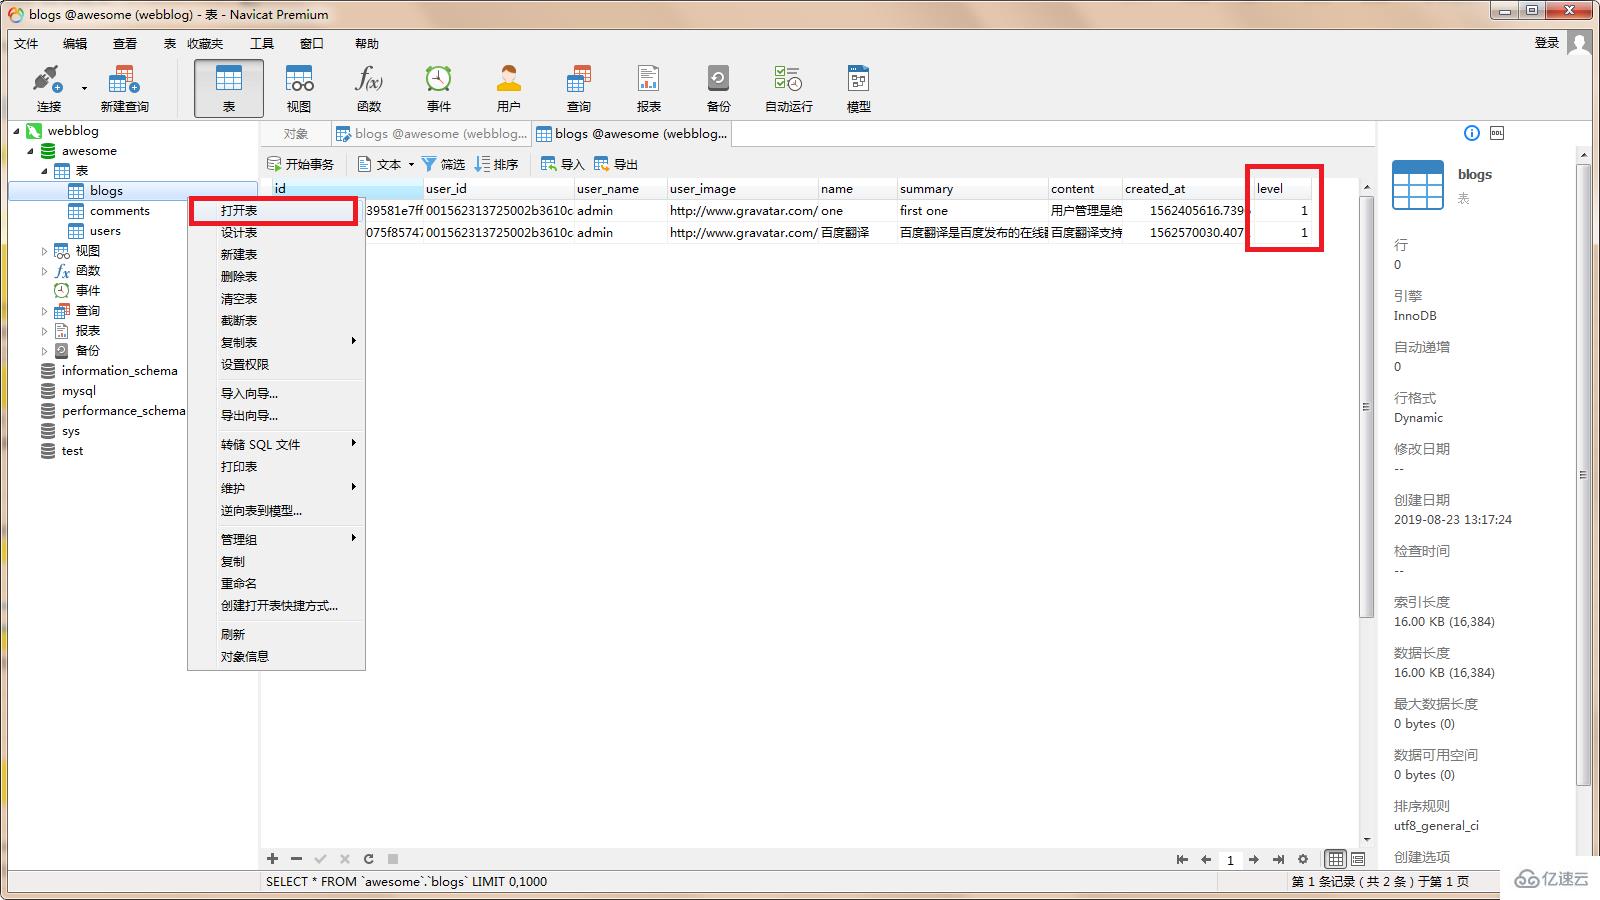Screen dimensions: 1600x900
Task: Click the 筛选 (Filter) button
Action: pos(443,164)
